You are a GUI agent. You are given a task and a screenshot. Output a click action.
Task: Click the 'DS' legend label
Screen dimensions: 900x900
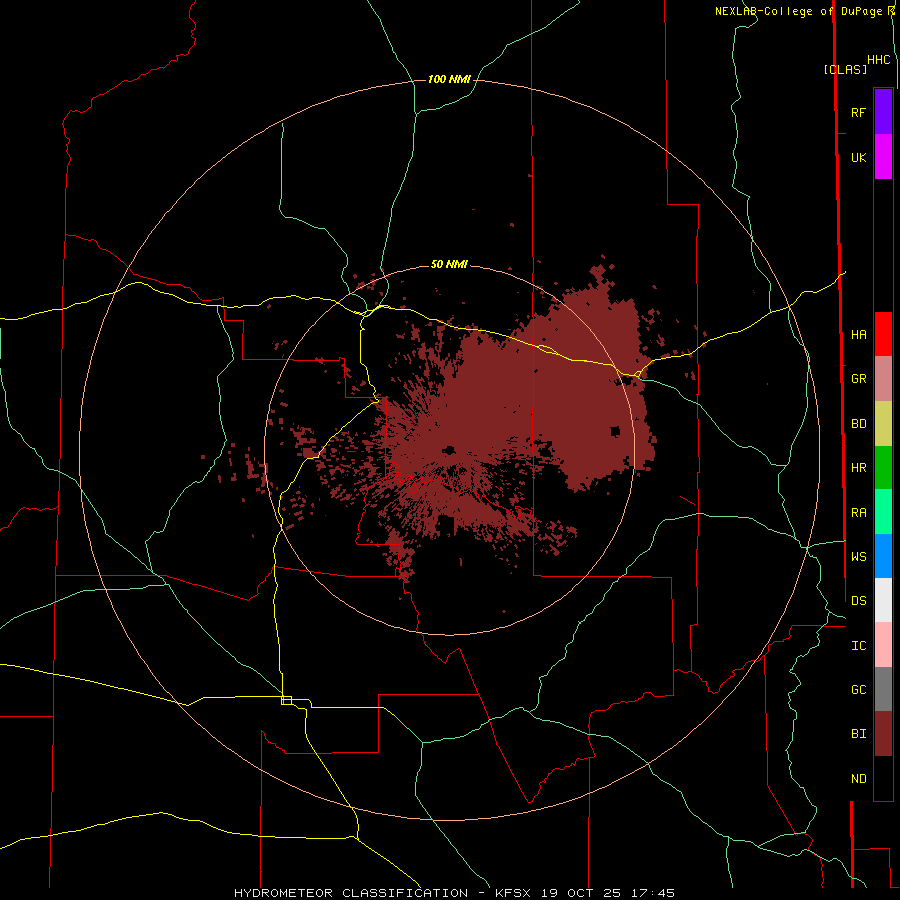858,600
